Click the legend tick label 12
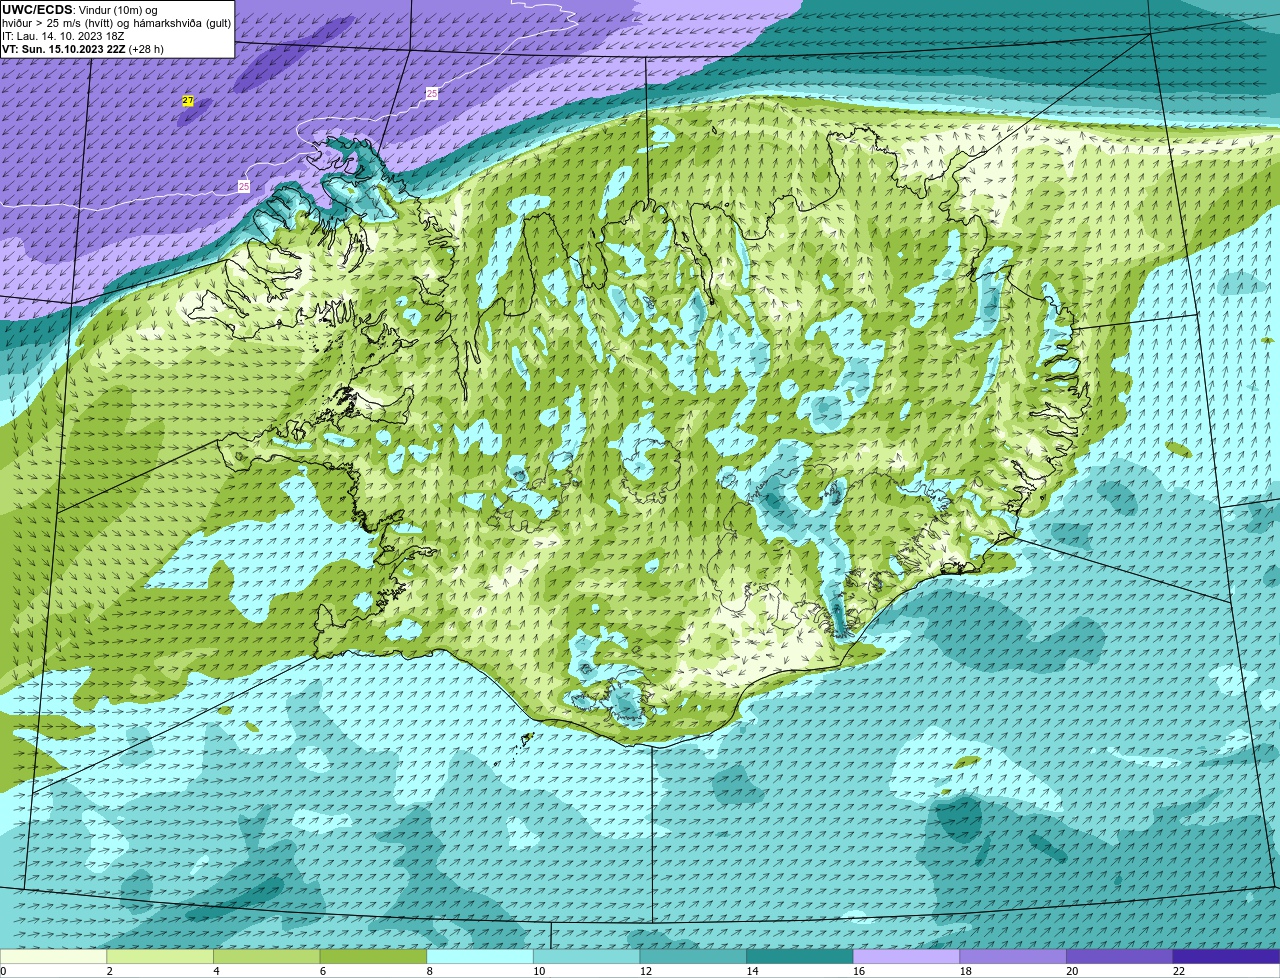The height and width of the screenshot is (978, 1280). [x=646, y=971]
